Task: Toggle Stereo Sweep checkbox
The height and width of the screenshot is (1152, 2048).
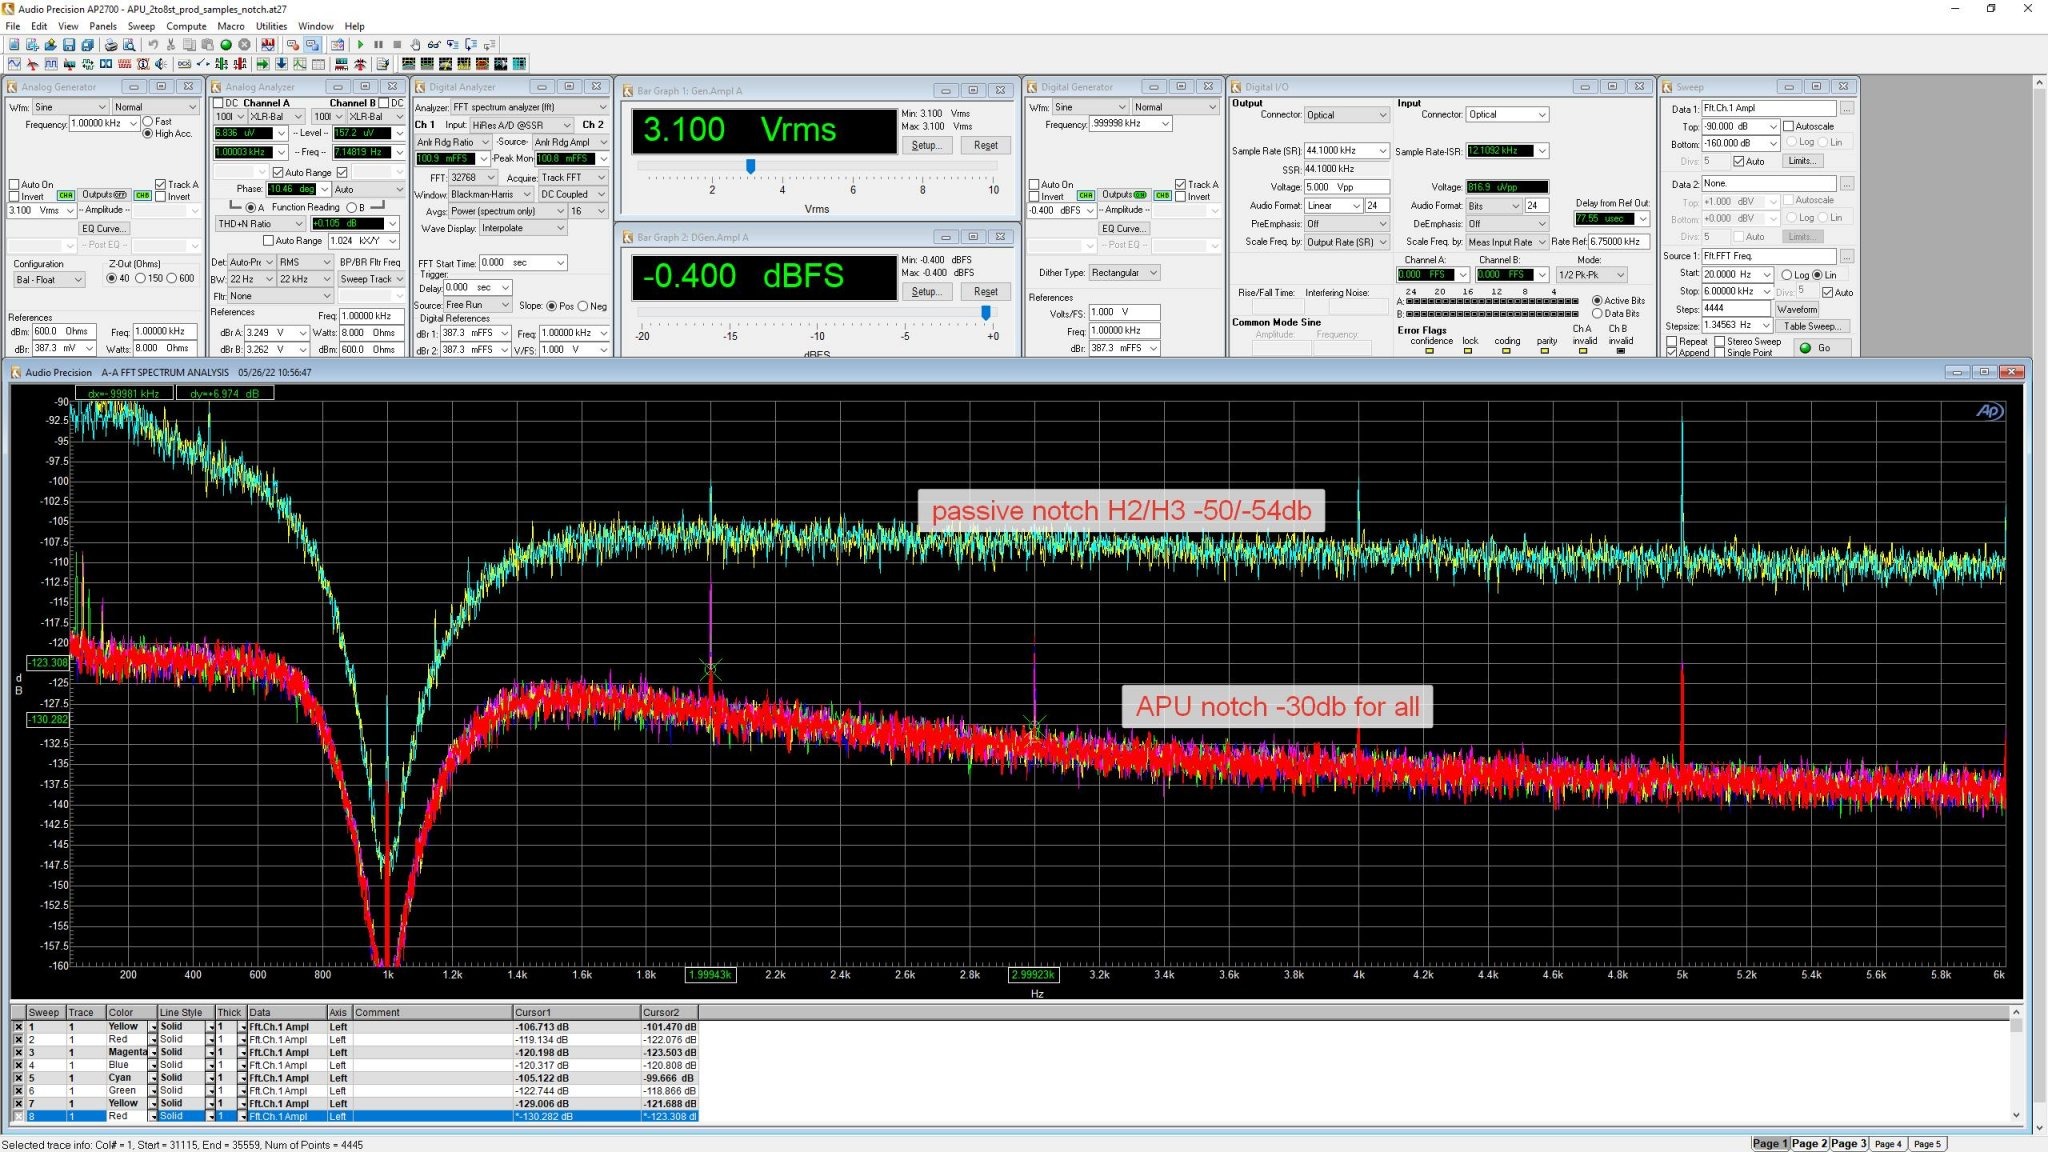Action: [1719, 341]
